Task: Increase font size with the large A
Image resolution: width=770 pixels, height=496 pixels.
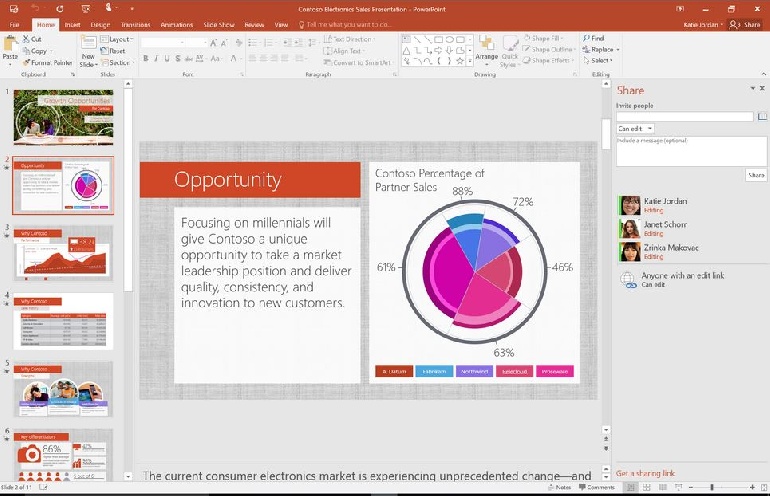Action: click(213, 43)
